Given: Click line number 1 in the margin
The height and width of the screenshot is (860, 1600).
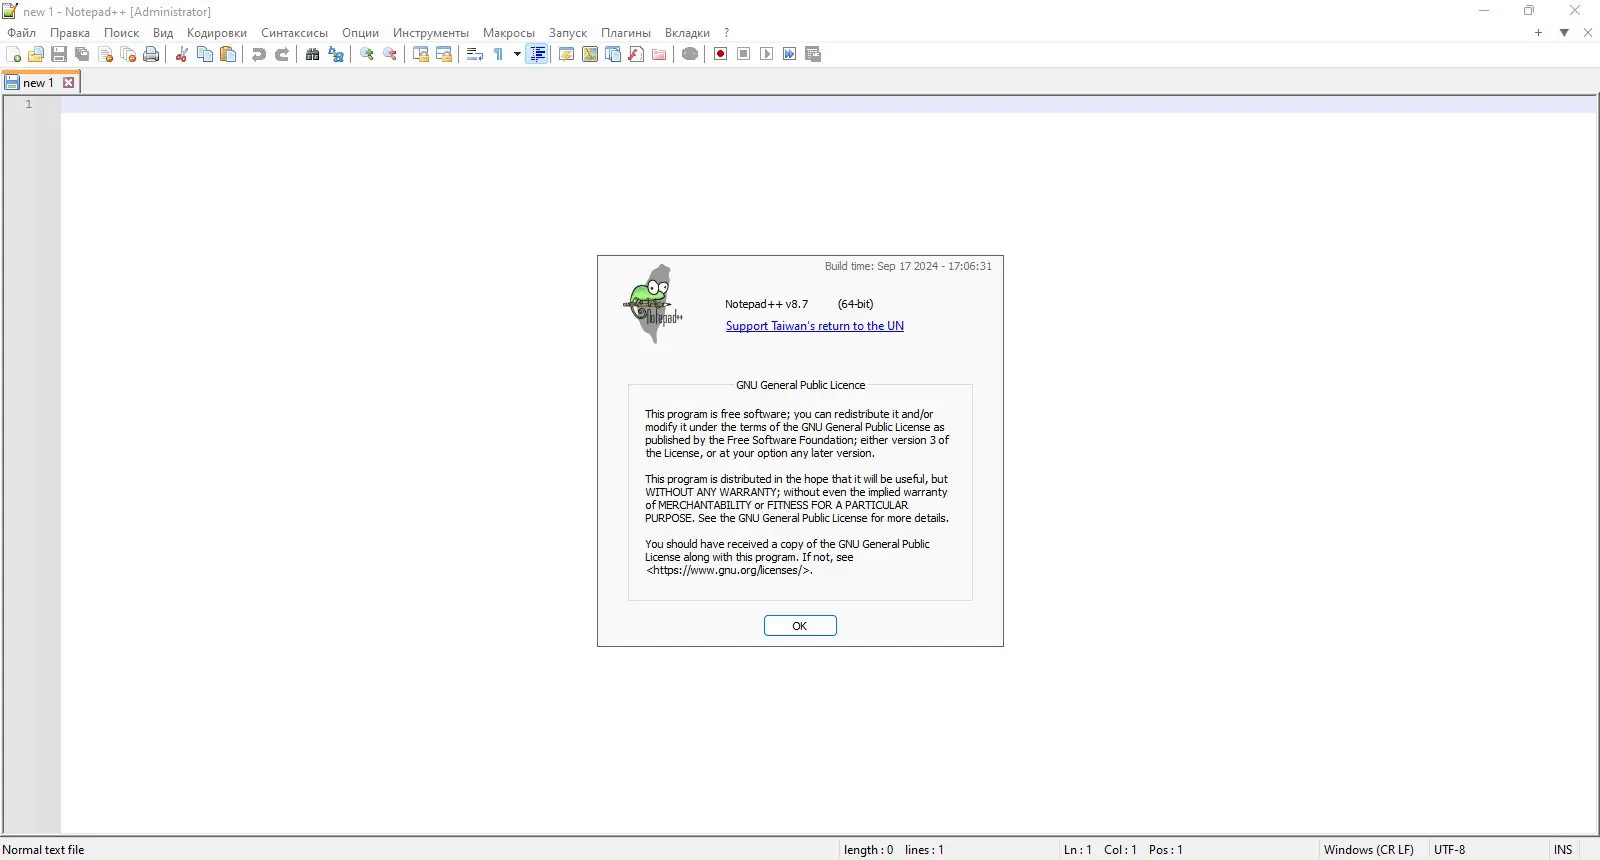Looking at the screenshot, I should pyautogui.click(x=28, y=104).
